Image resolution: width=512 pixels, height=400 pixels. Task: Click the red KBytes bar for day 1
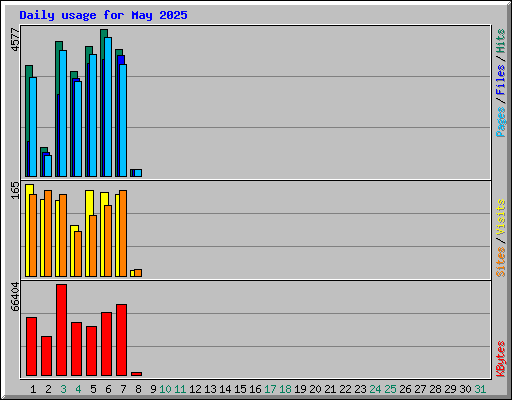coord(31,347)
